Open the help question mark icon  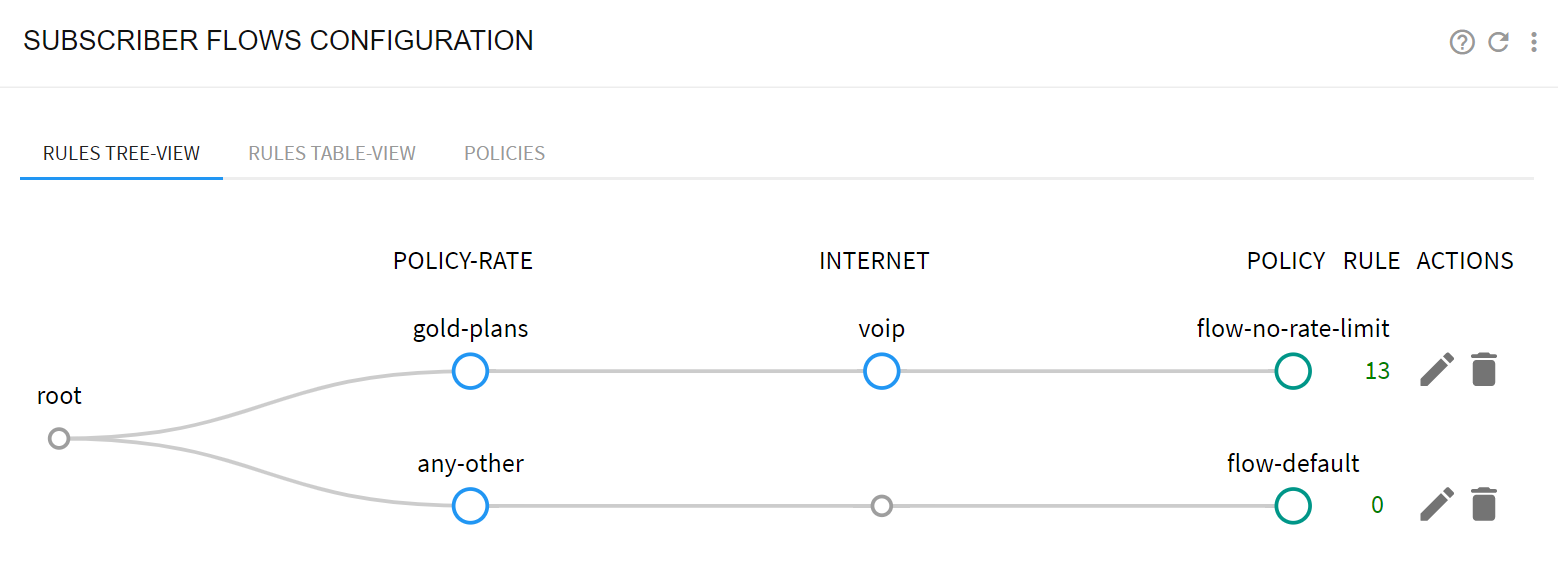coord(1462,42)
